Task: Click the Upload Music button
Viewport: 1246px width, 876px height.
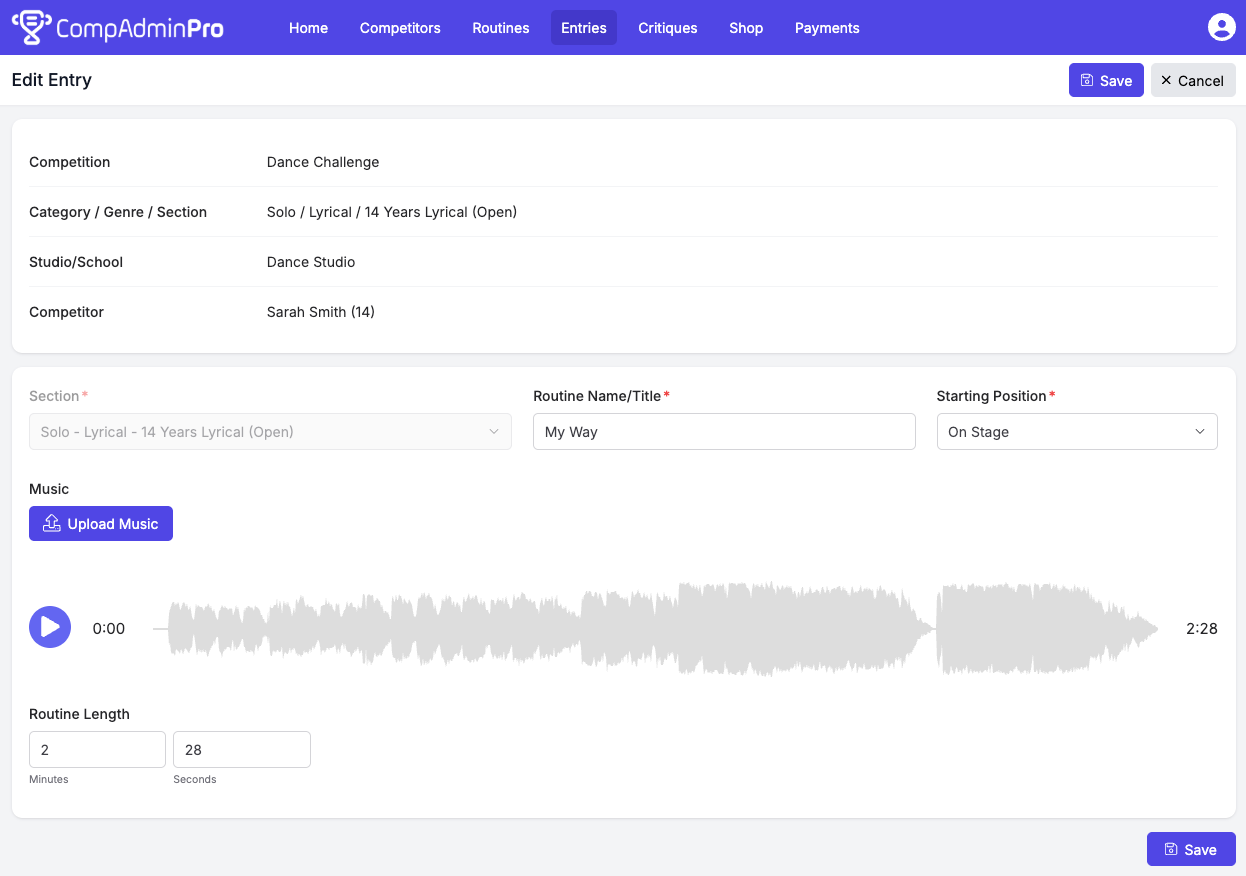Action: pyautogui.click(x=101, y=524)
